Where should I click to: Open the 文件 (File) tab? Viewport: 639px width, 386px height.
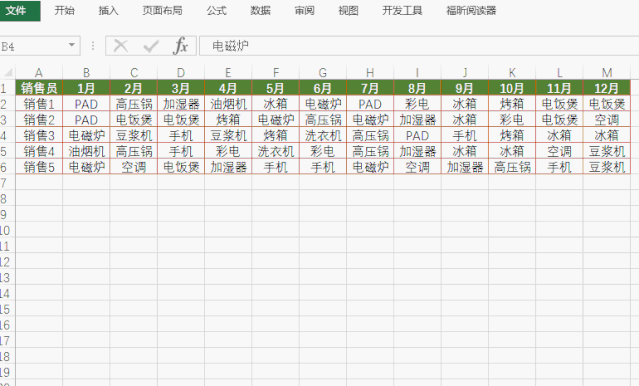[x=20, y=11]
